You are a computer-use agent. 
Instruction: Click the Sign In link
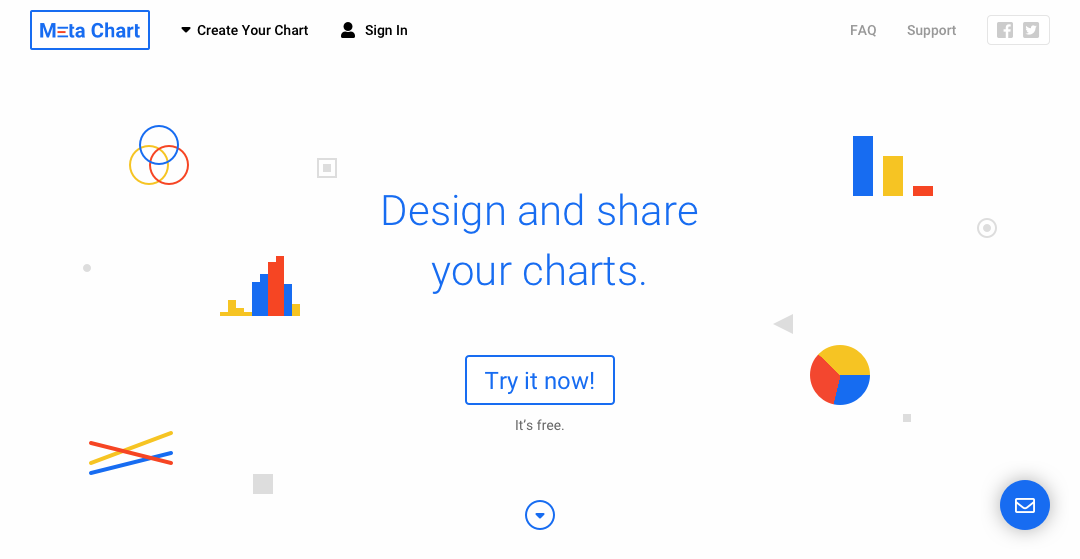tap(386, 30)
